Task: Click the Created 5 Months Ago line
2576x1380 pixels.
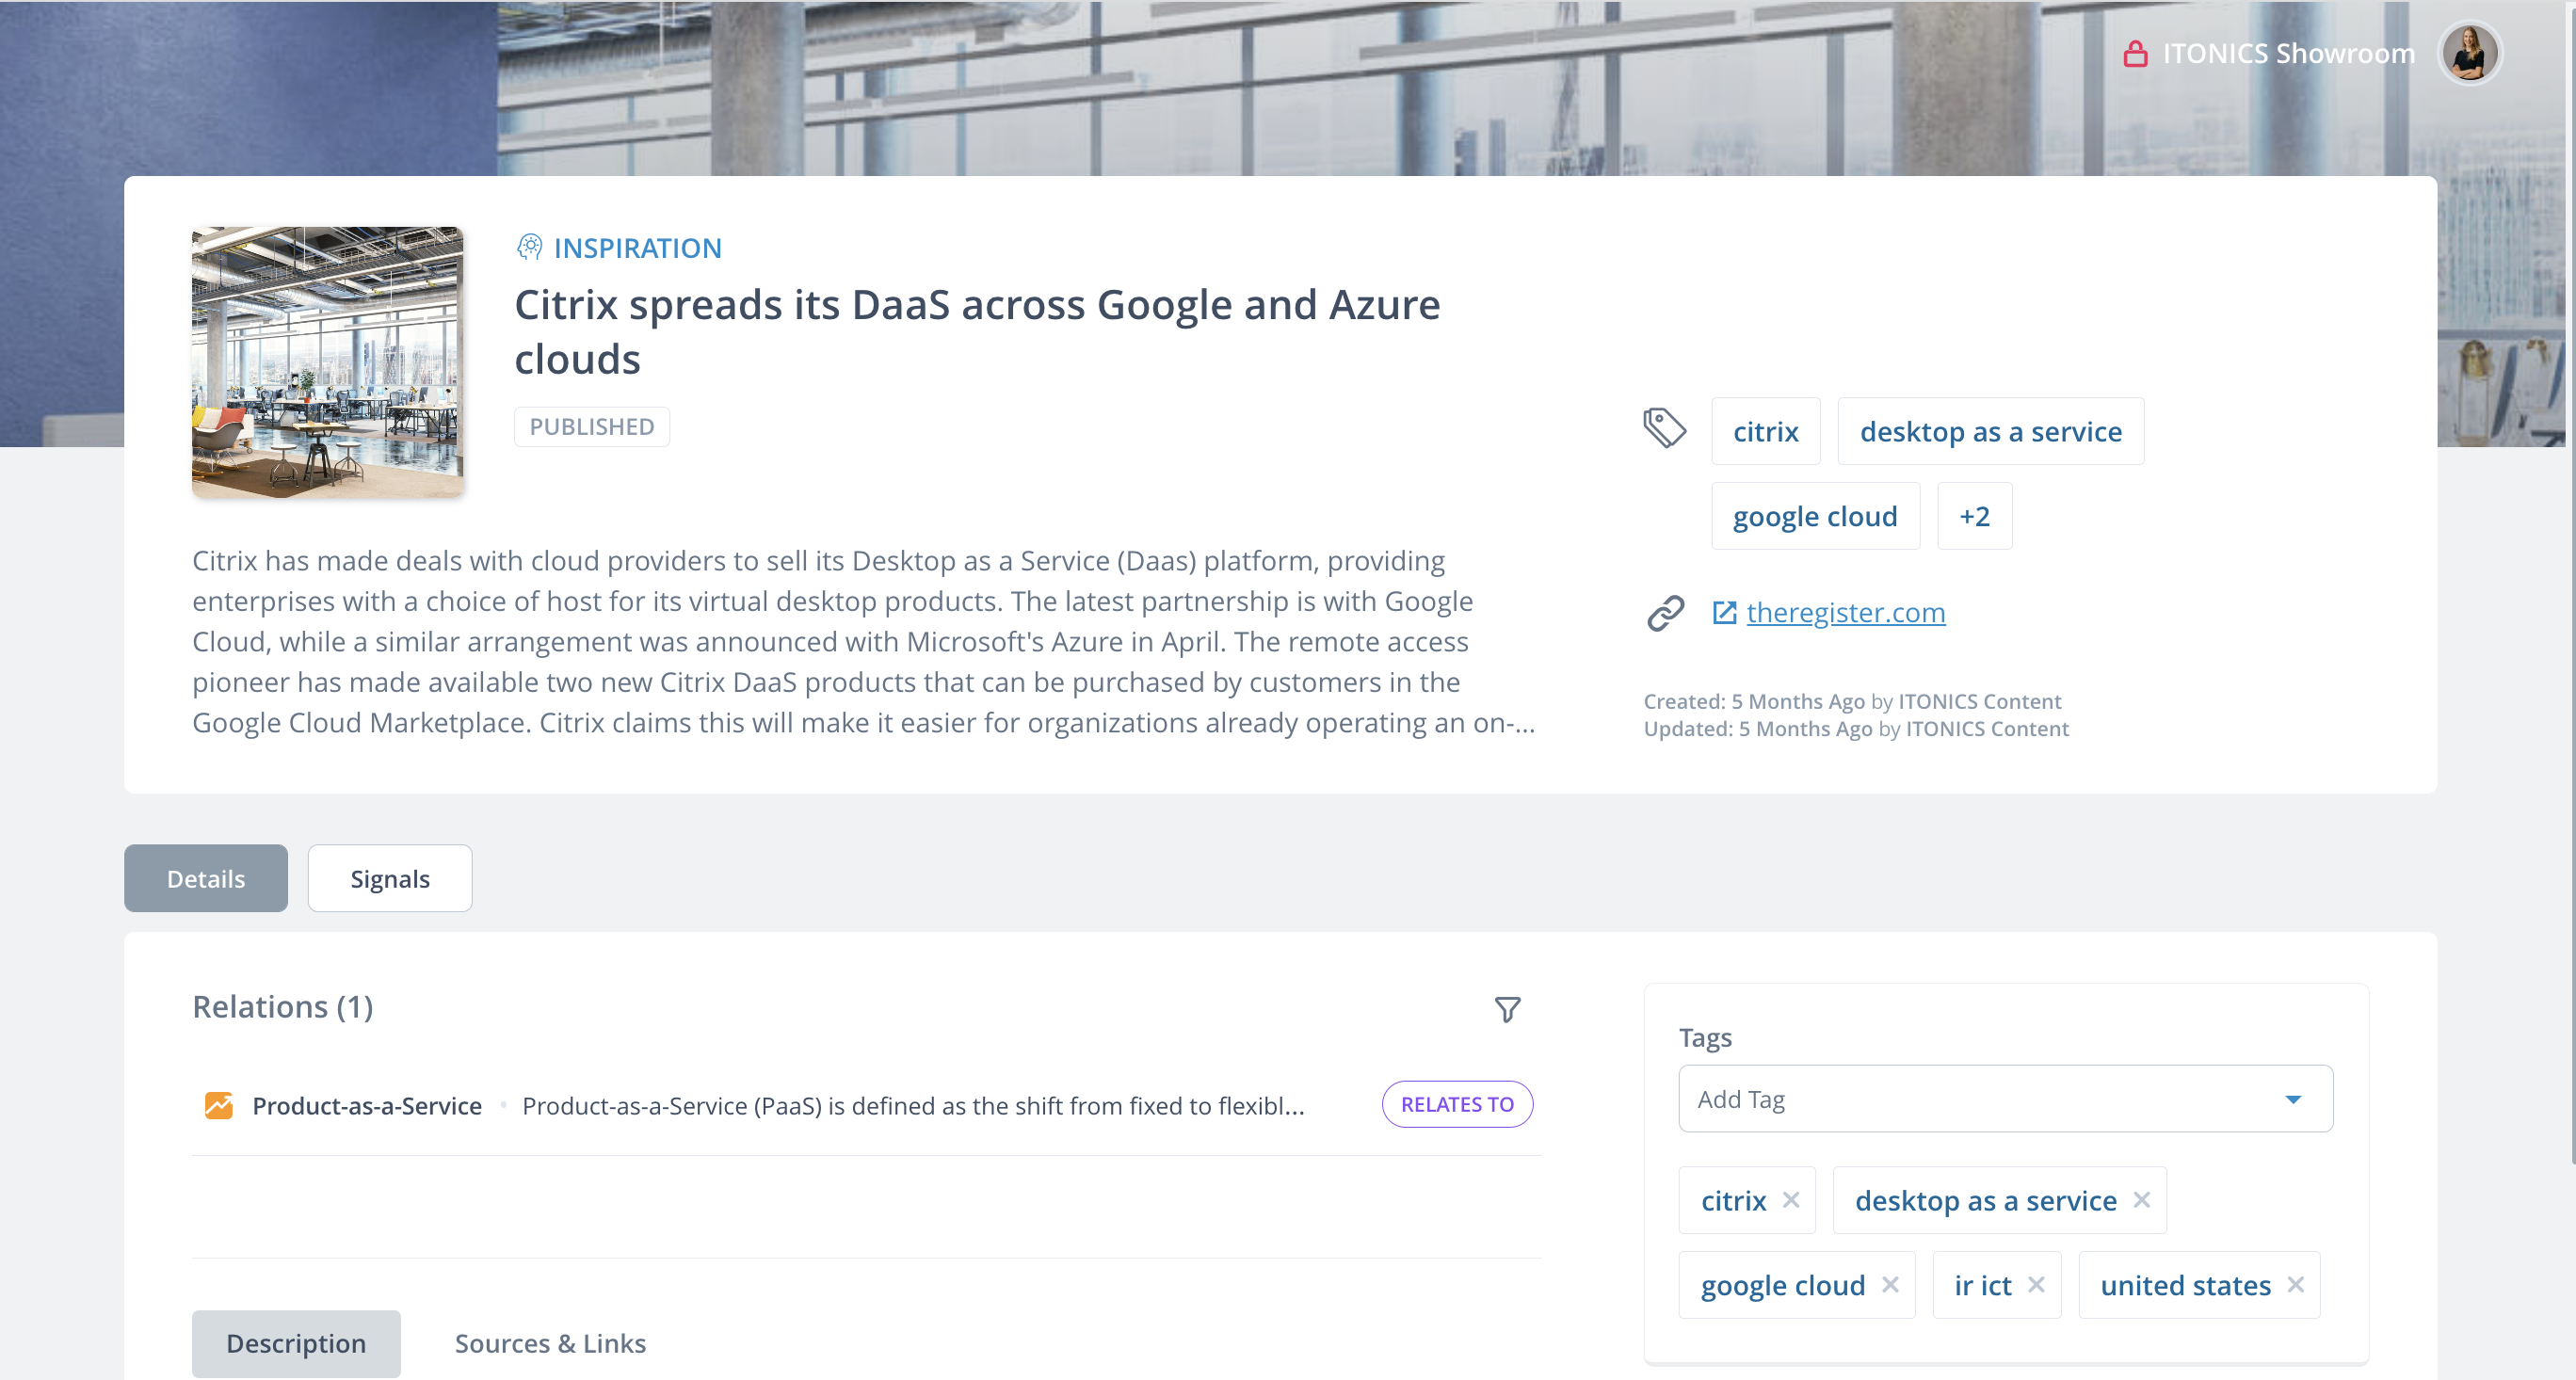Action: (1852, 701)
